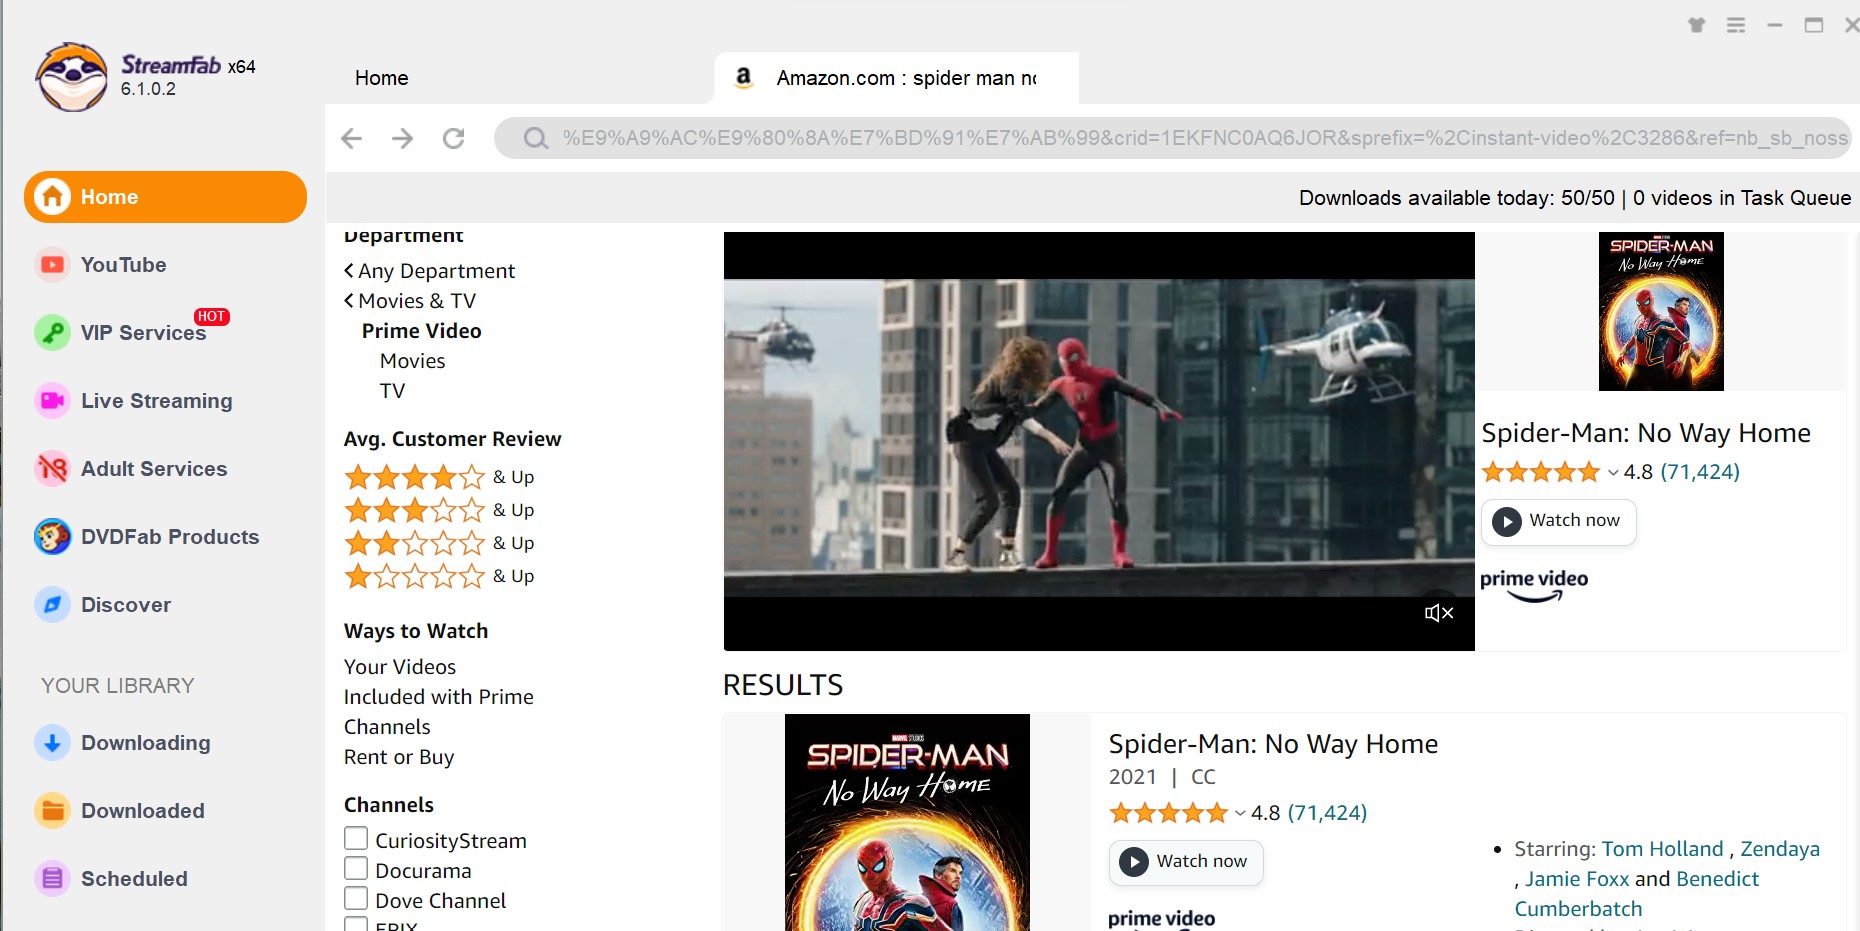Reload the page with refresh icon

[454, 138]
